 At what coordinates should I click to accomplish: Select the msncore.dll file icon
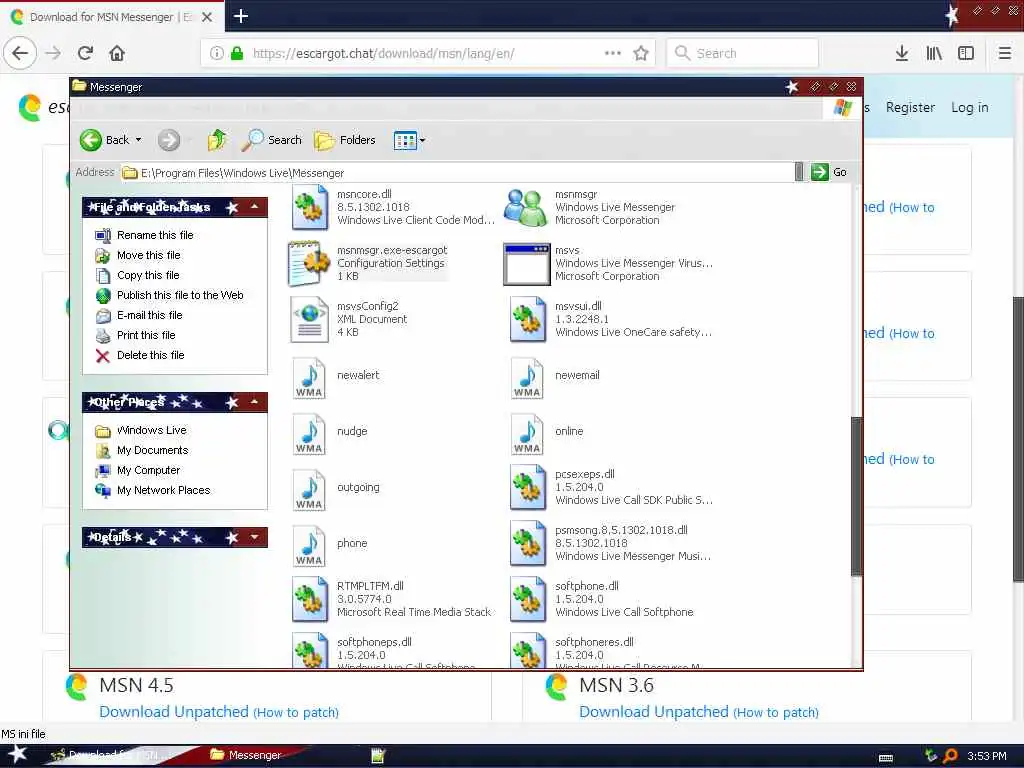[310, 207]
